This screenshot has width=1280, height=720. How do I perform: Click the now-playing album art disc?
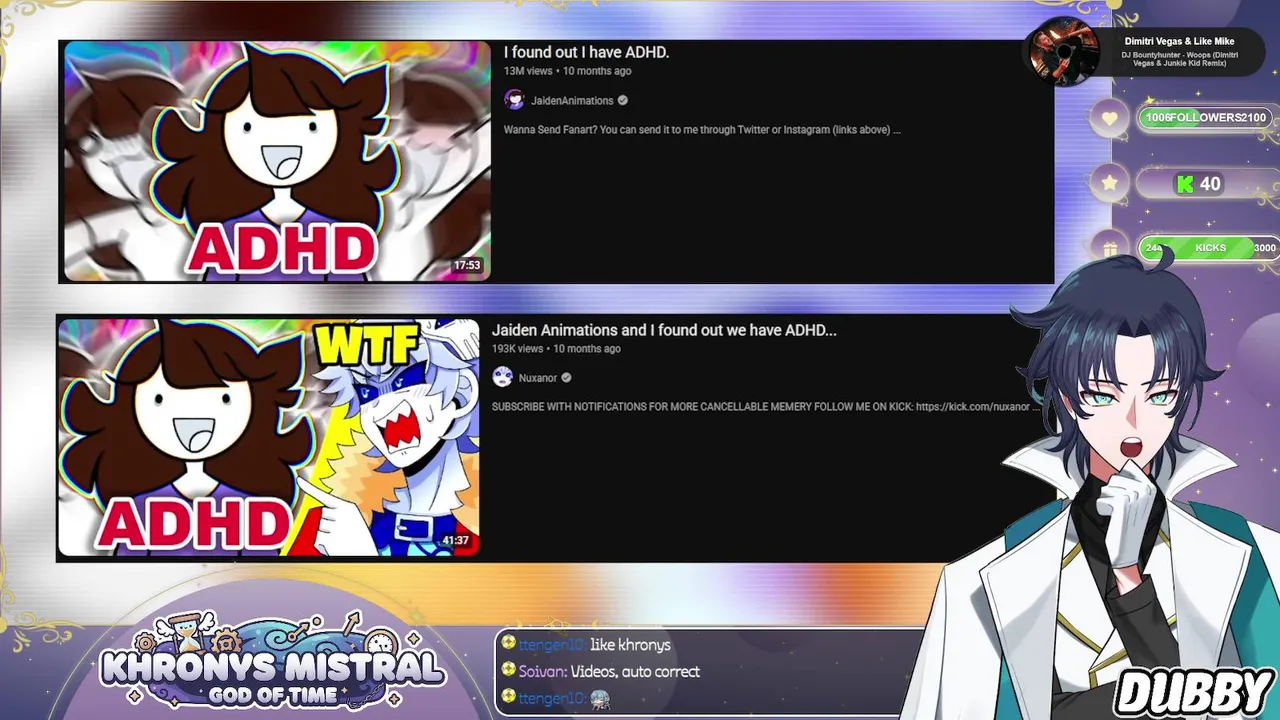(x=1063, y=50)
